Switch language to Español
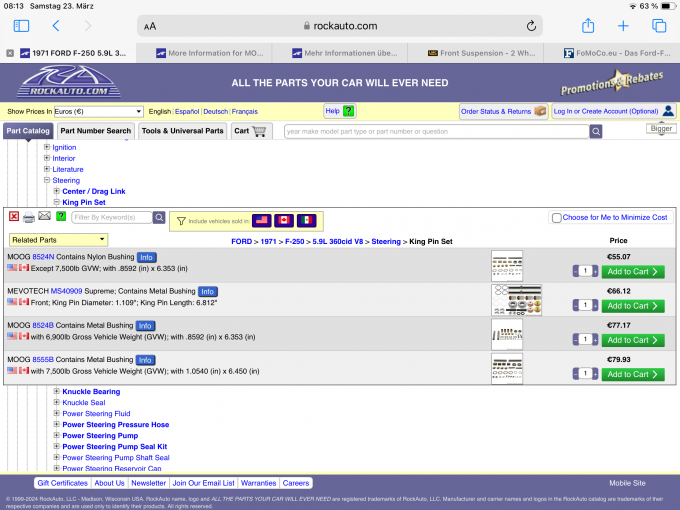This screenshot has height=510, width=680. [x=187, y=111]
